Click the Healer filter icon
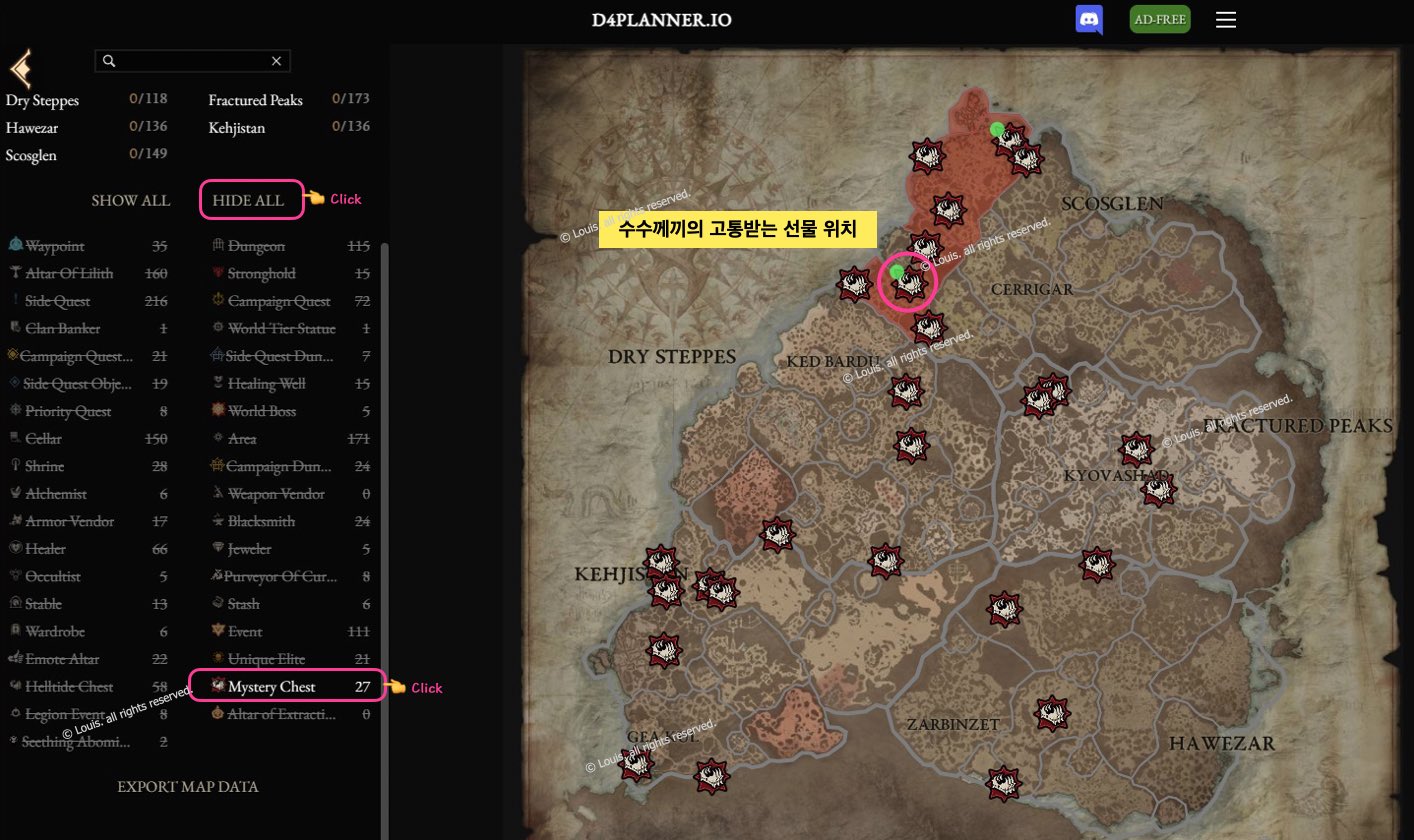The height and width of the screenshot is (840, 1414). click(15, 548)
